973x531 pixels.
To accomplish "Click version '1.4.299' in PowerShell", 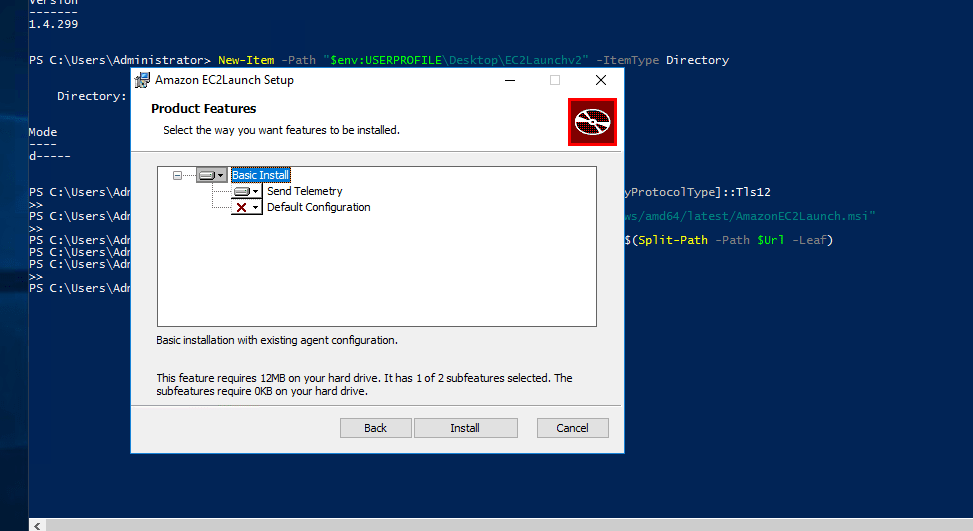I will coord(53,24).
